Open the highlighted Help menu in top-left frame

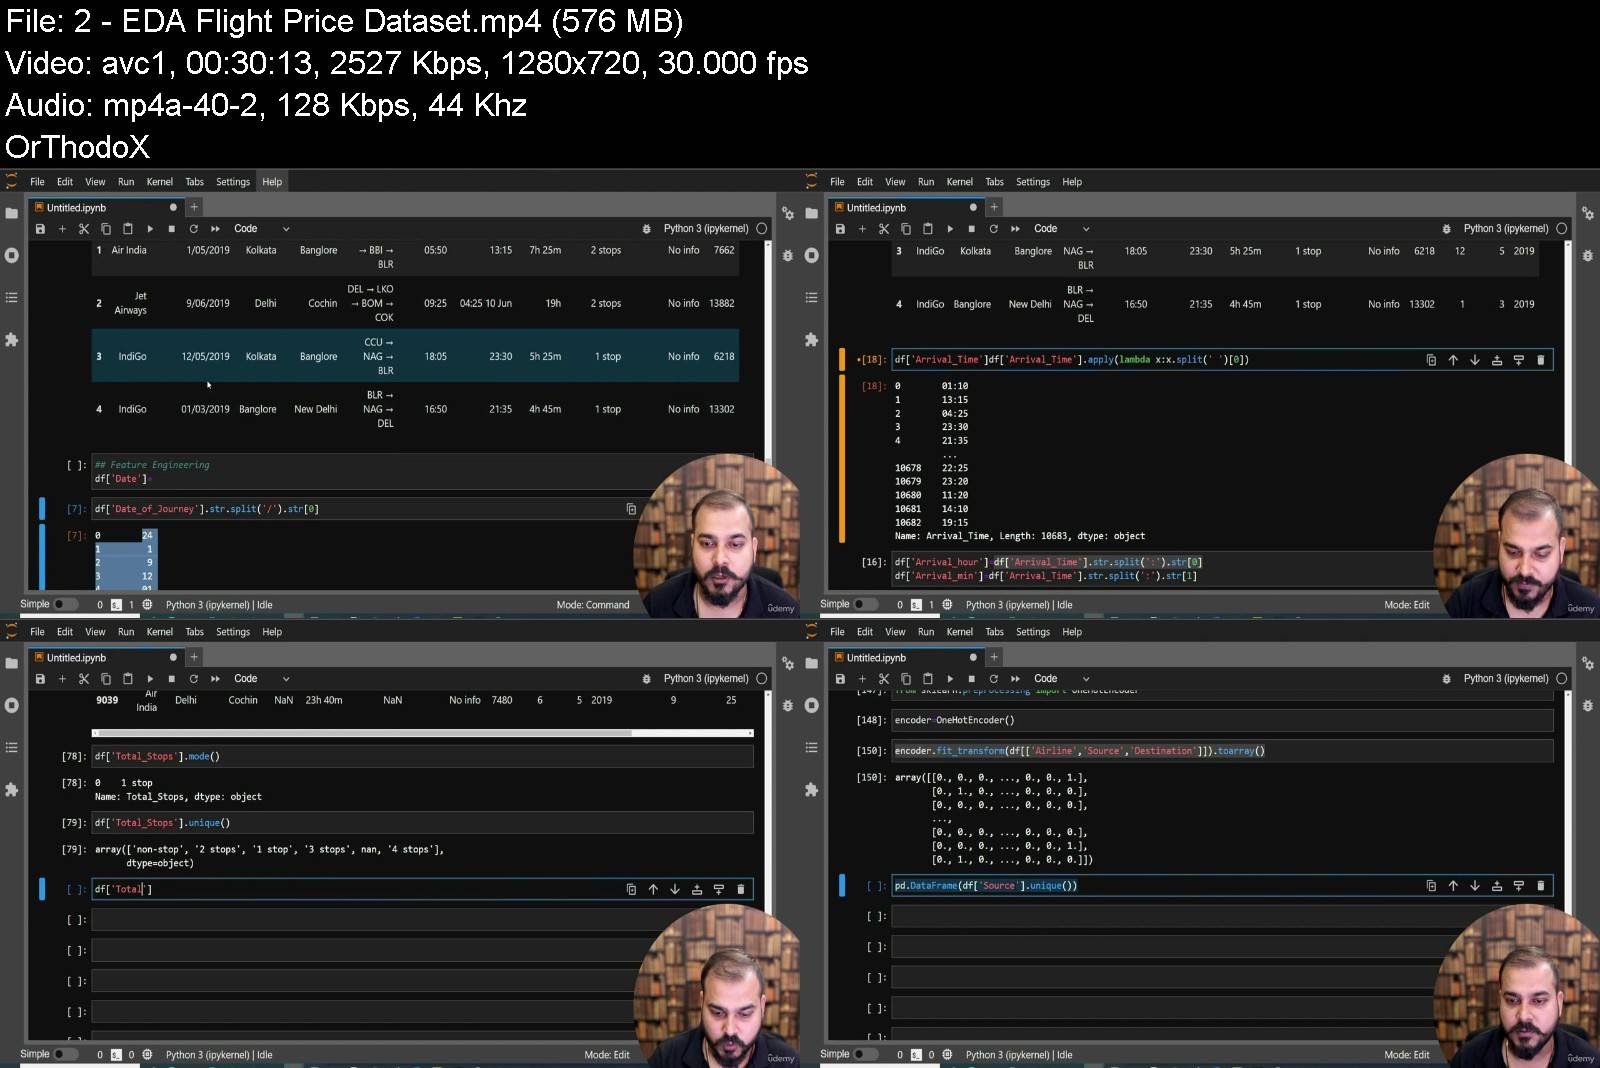click(272, 182)
